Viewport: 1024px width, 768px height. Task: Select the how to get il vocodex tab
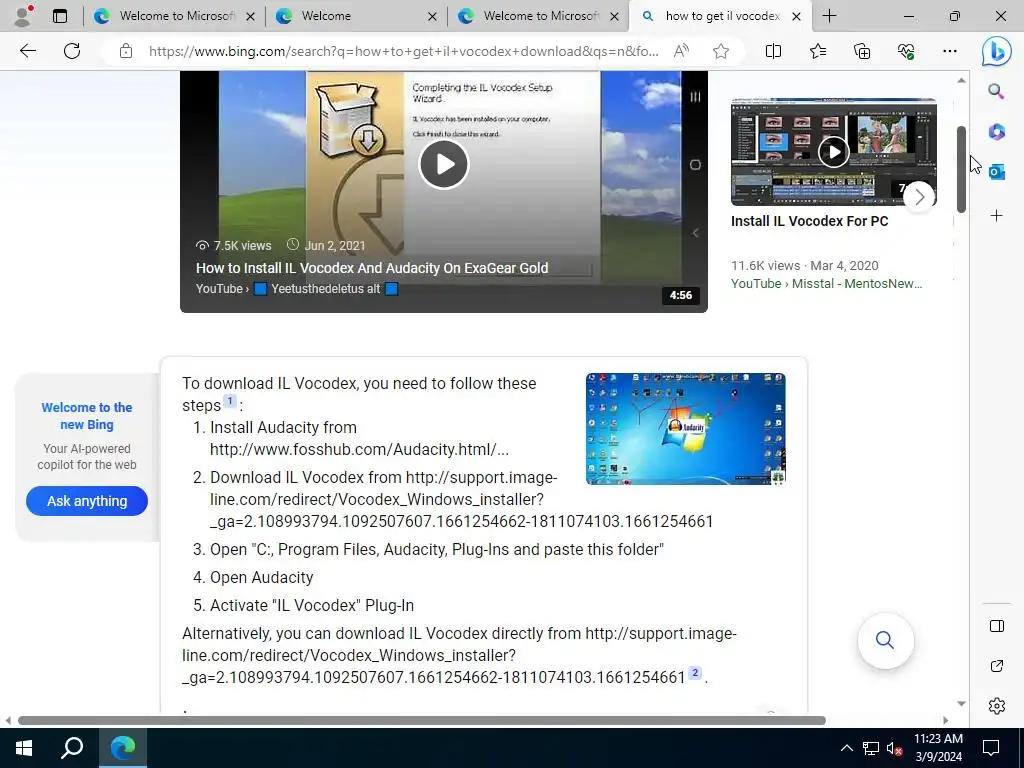click(x=722, y=16)
